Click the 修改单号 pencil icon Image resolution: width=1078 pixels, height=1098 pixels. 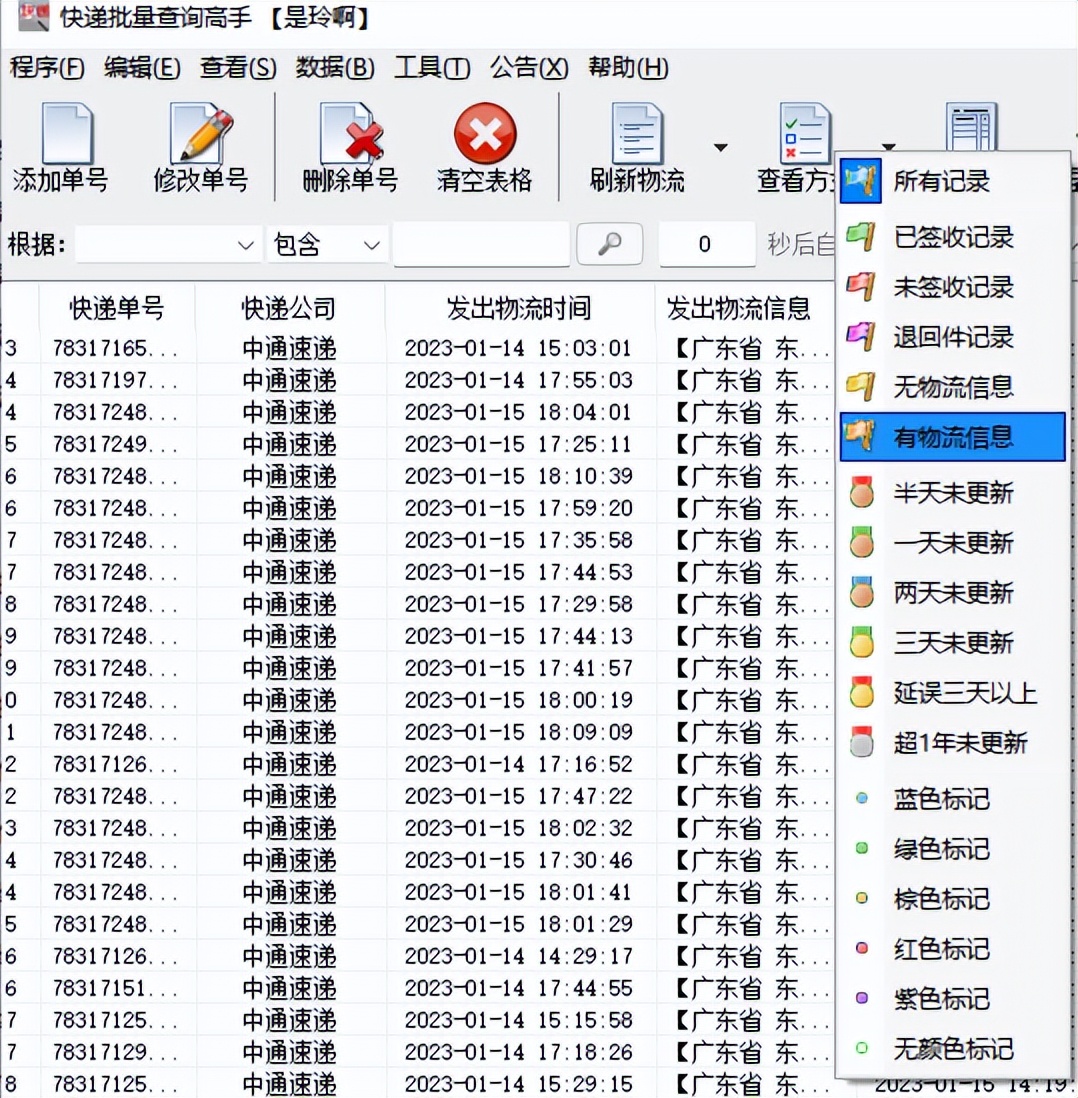(200, 140)
